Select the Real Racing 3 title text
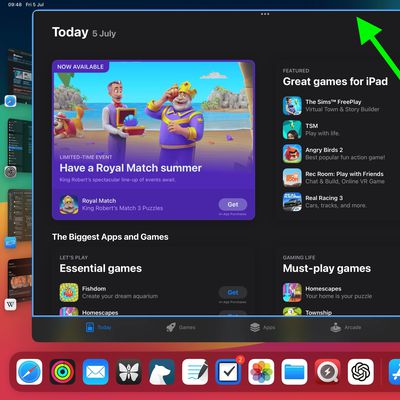This screenshot has height=400, width=400. click(x=324, y=198)
